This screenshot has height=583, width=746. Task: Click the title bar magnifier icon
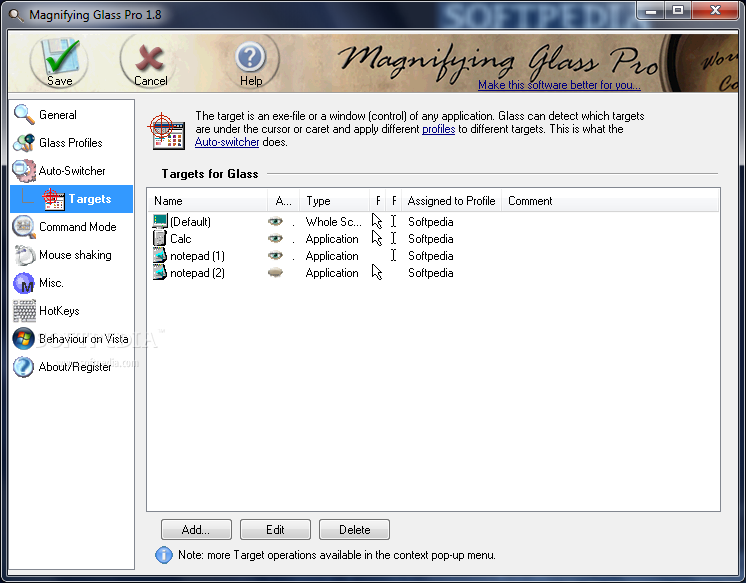click(x=16, y=15)
